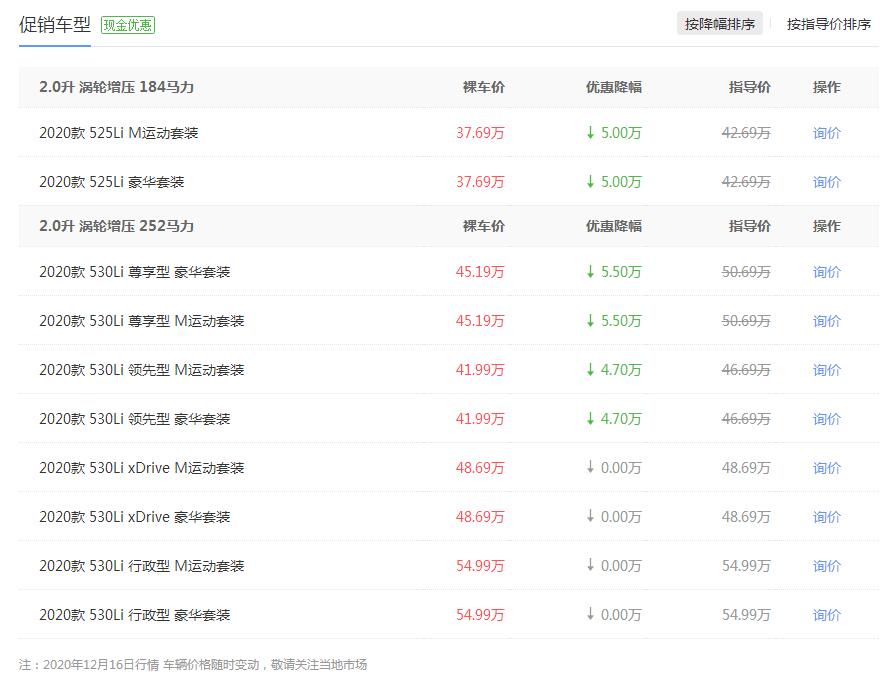Viewport: 888px width, 680px height.
Task: Click the 优惠降幅 header in 252马力 group
Action: click(614, 226)
